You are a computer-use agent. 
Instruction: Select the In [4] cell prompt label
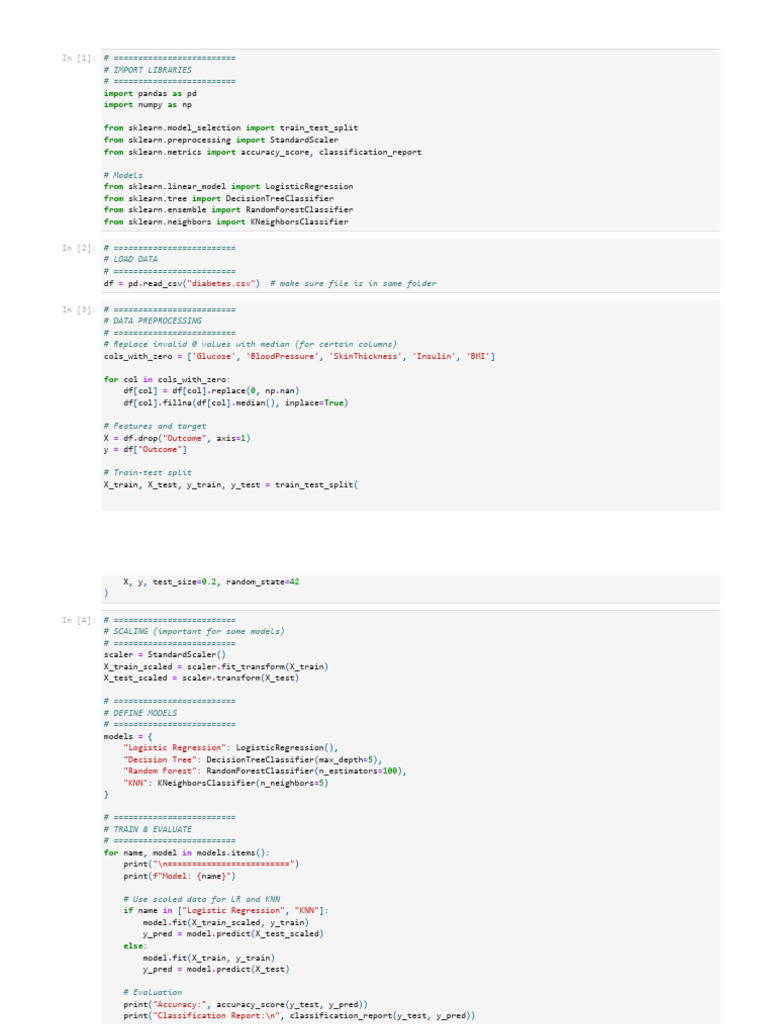(78, 620)
